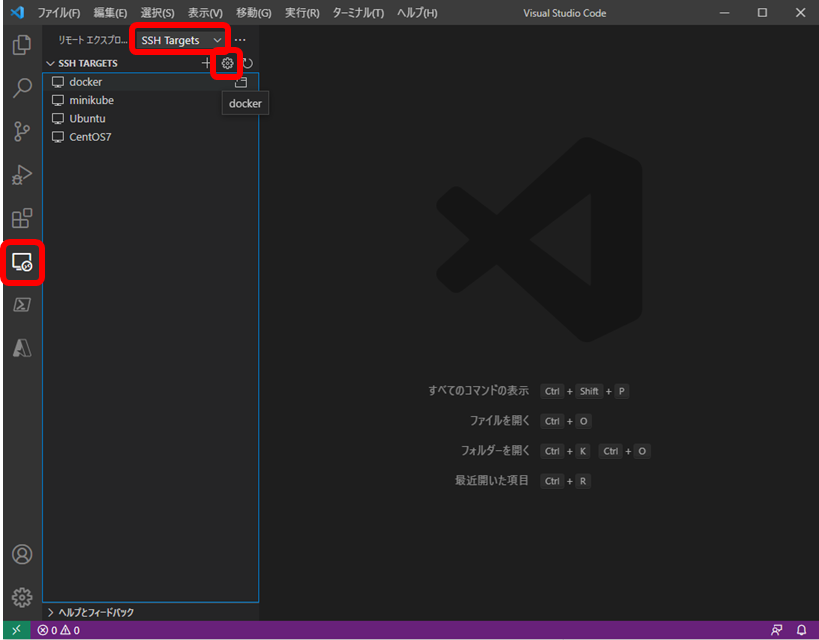
Task: Collapse the SSH TARGETS section
Action: click(82, 63)
